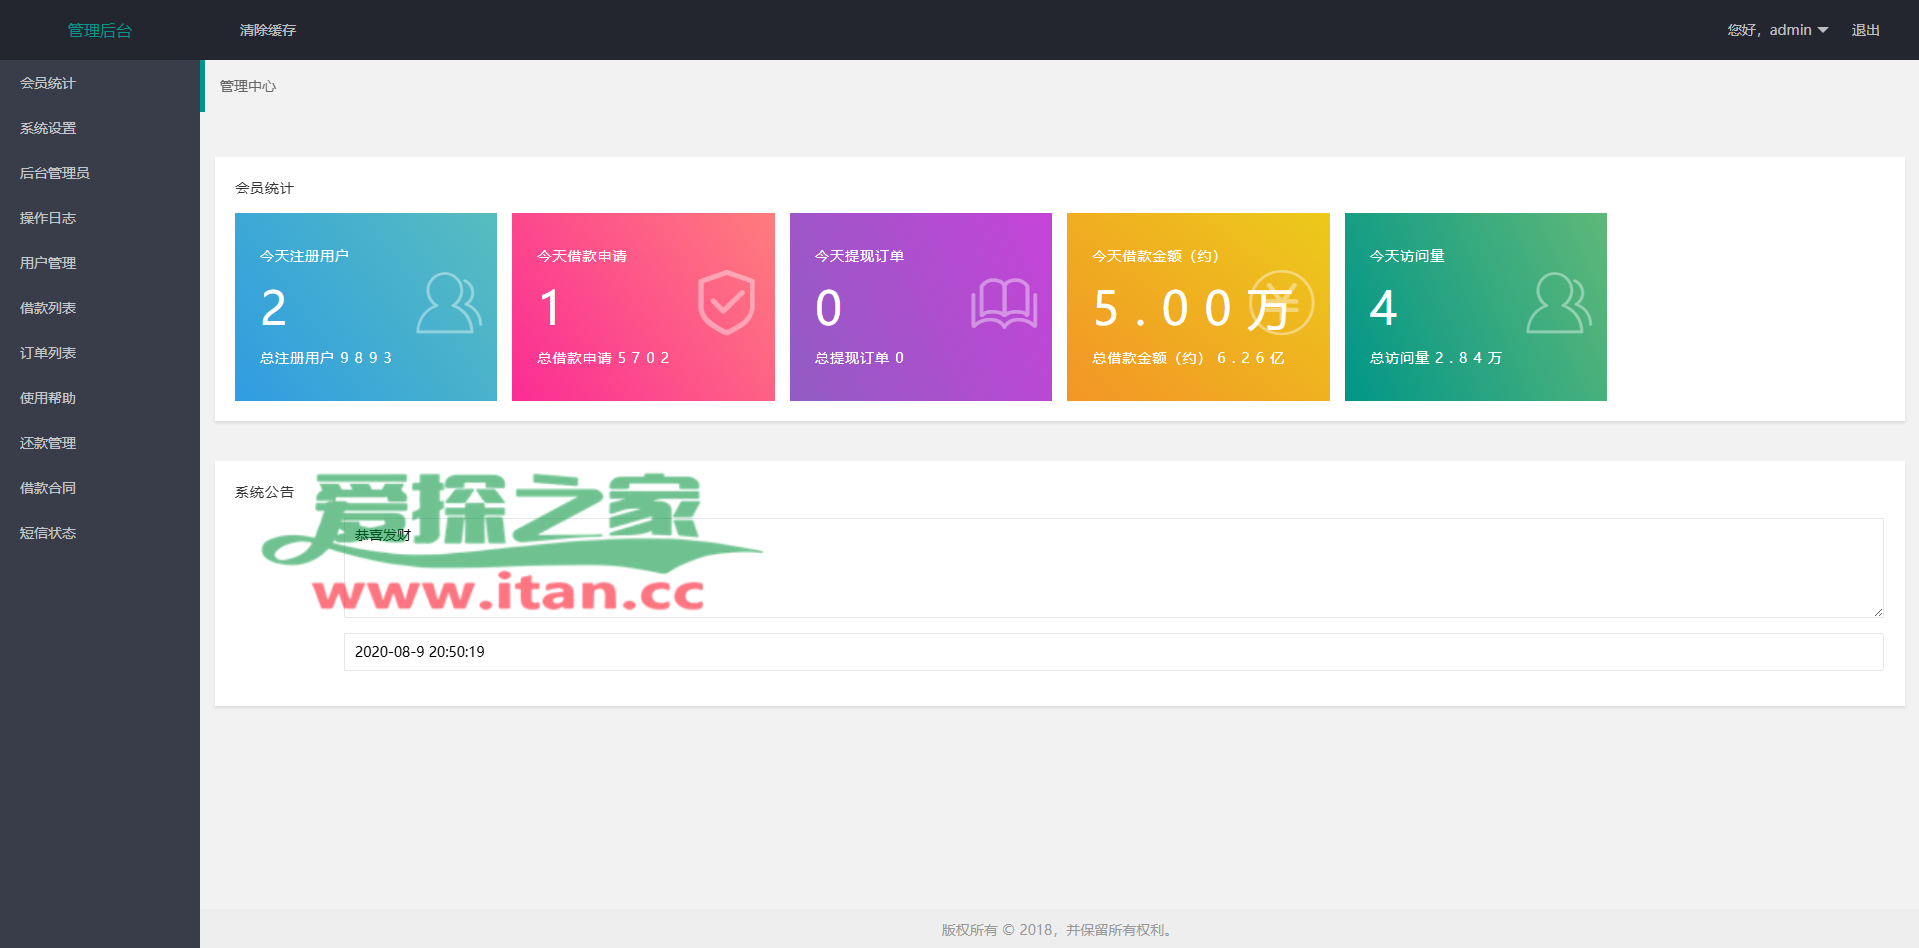This screenshot has width=1919, height=948.
Task: Open 还款管理 in the sidebar
Action: coord(100,443)
